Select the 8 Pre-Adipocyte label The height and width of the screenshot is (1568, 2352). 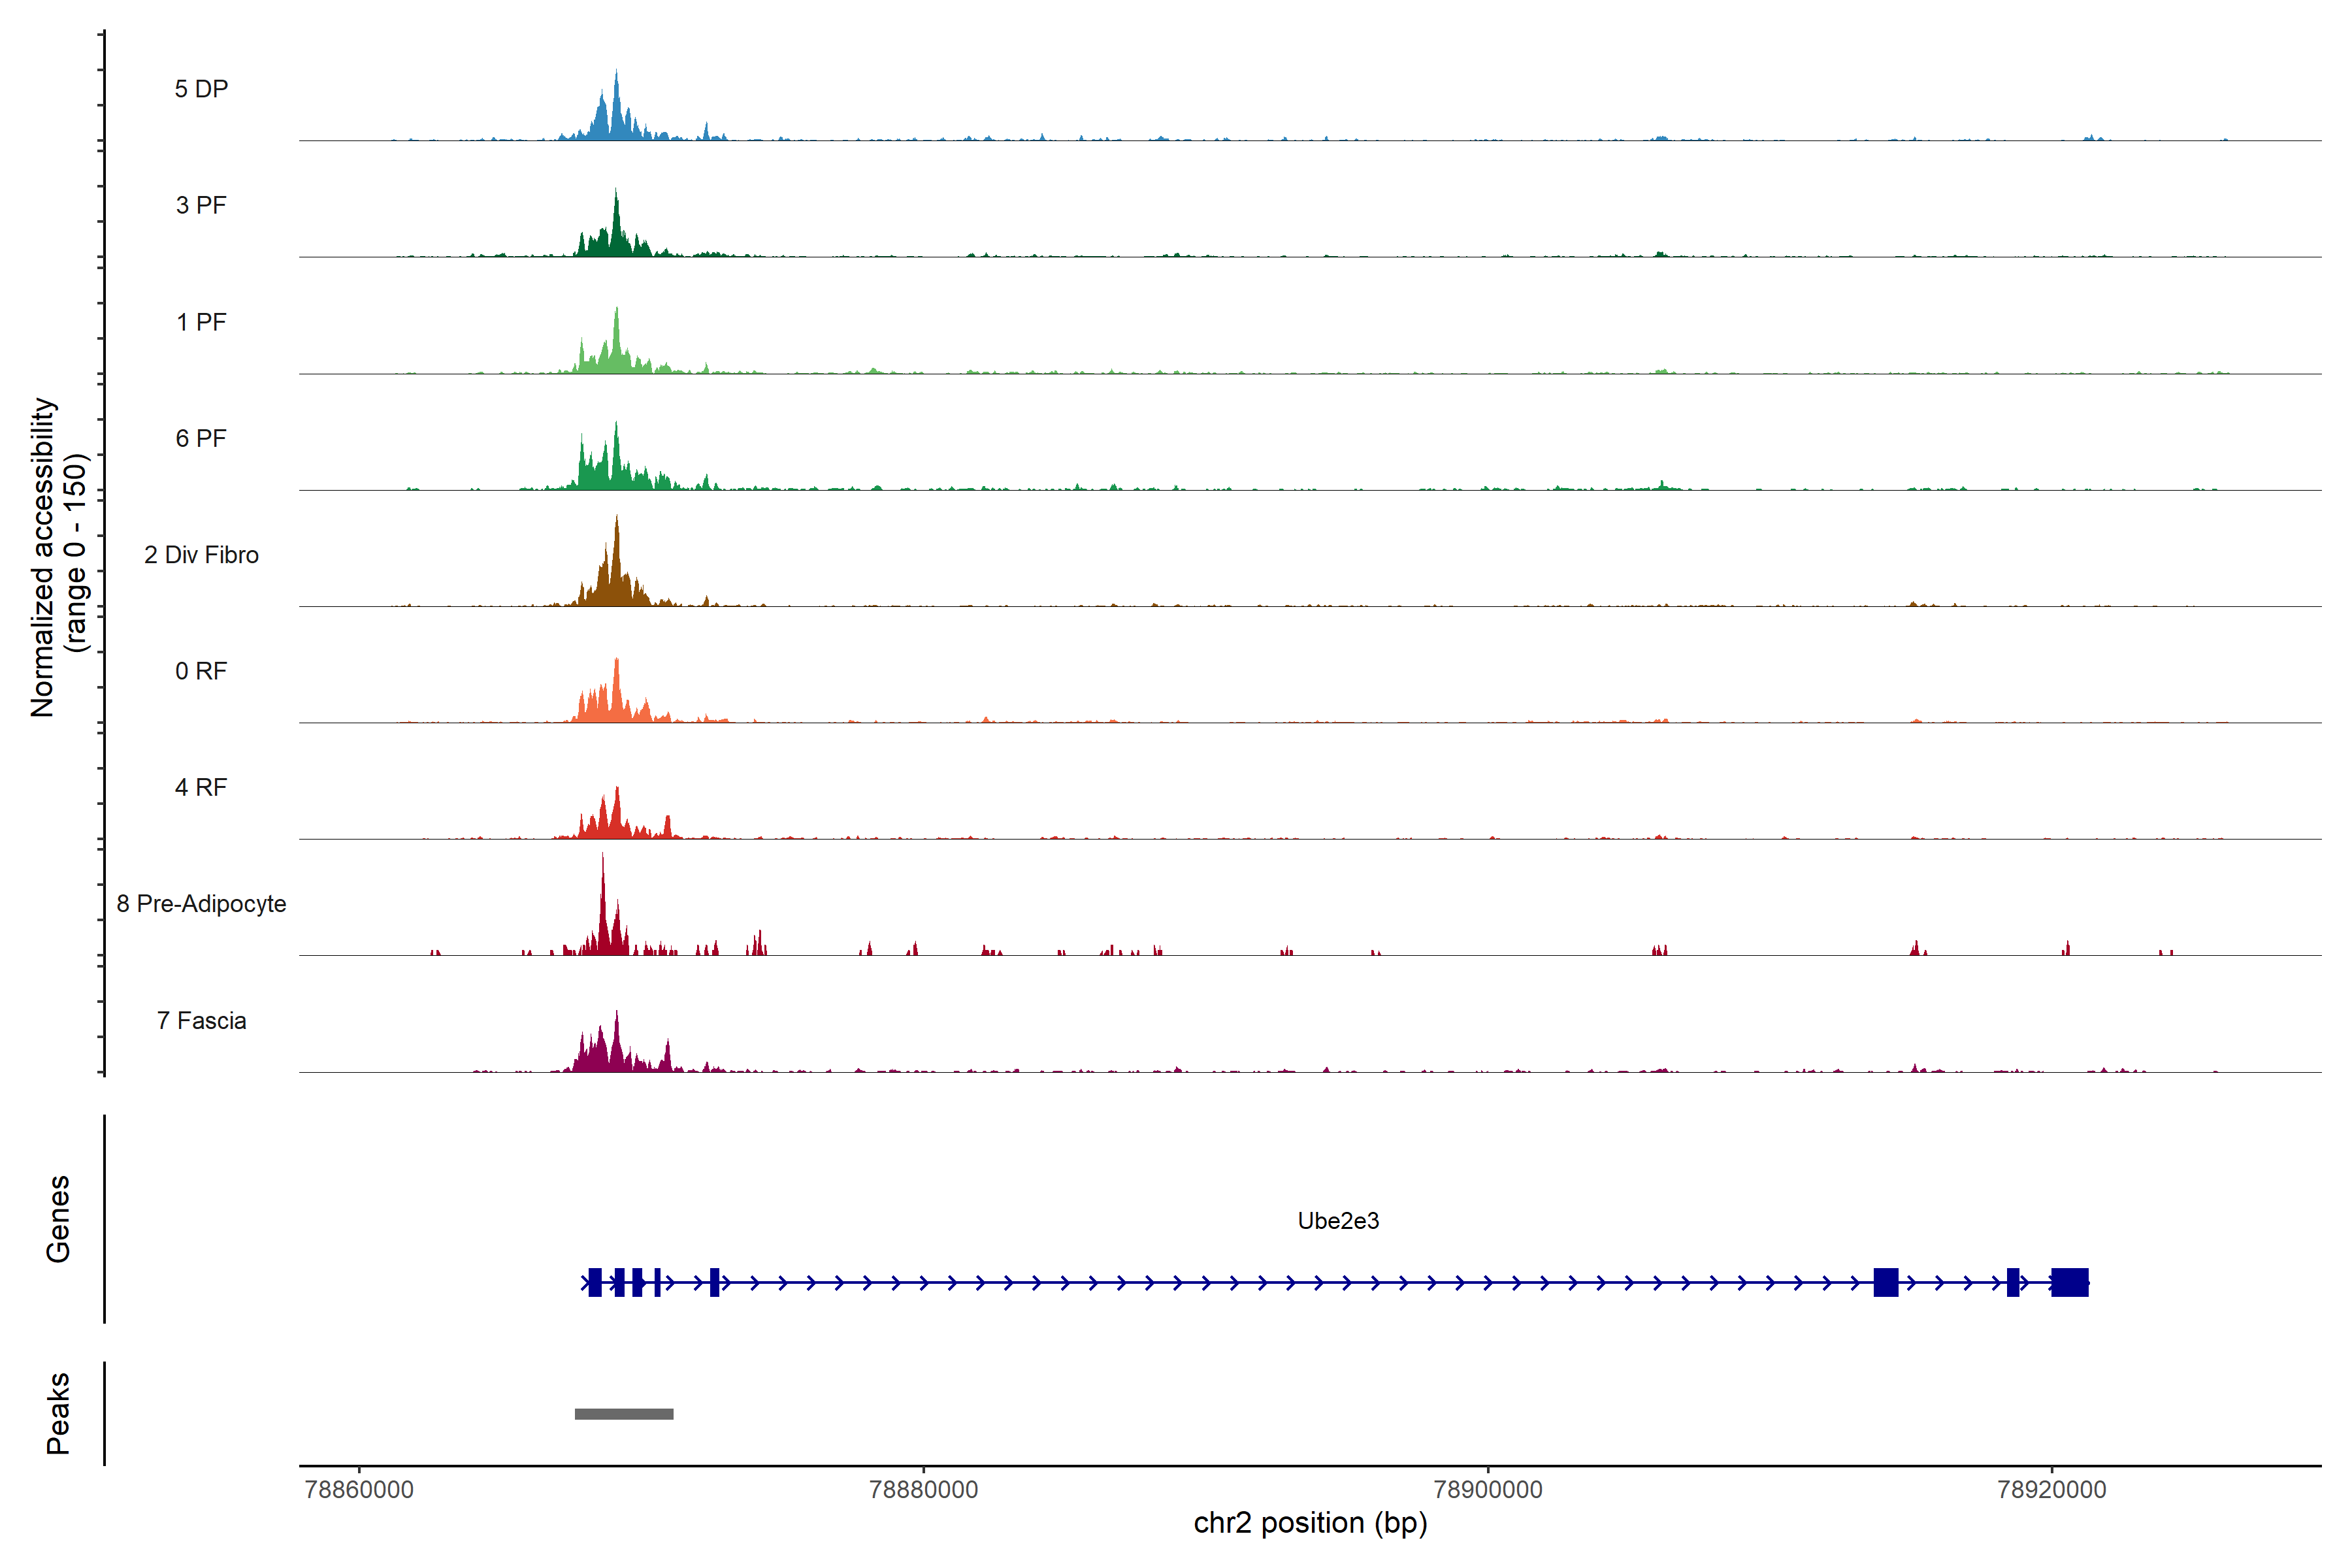[x=201, y=904]
